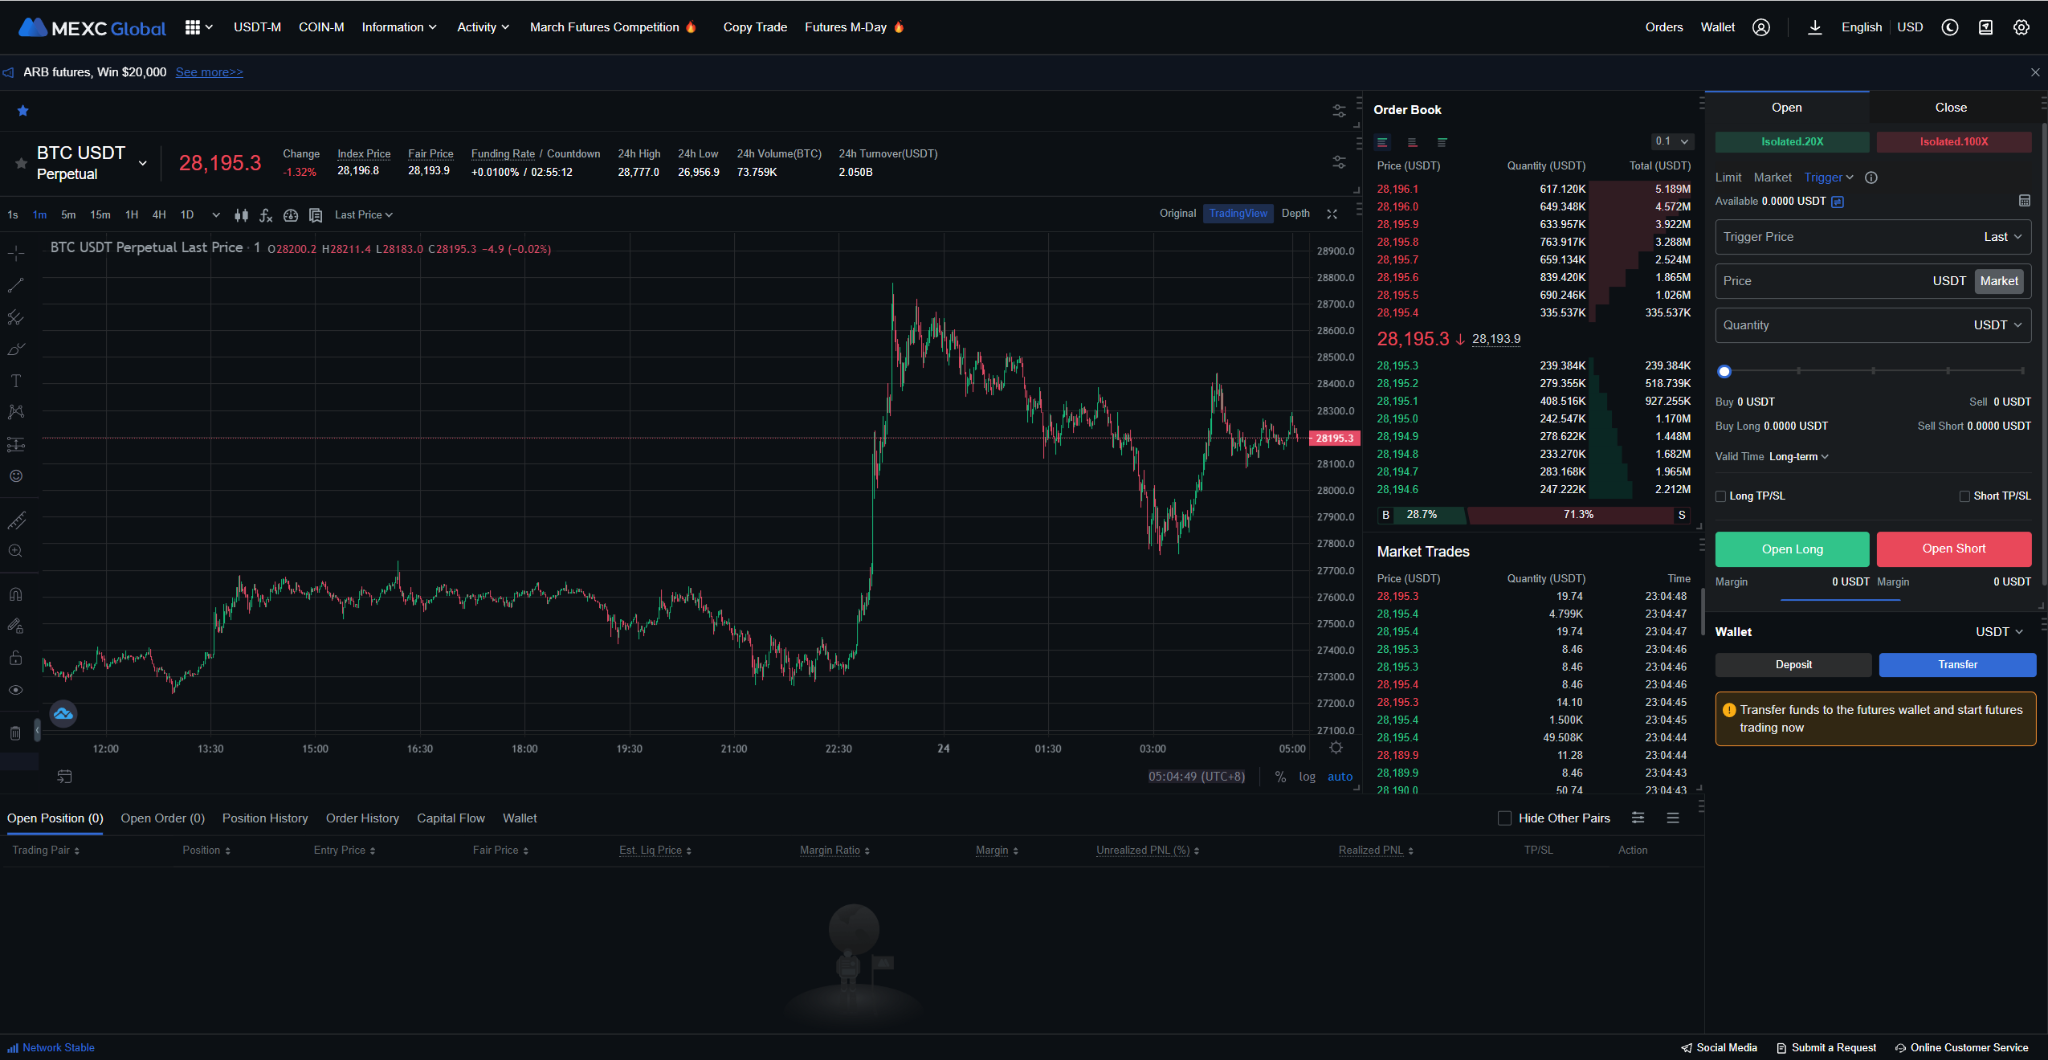This screenshot has width=2048, height=1060.
Task: Select the pitchfork drawing tool
Action: 16,318
